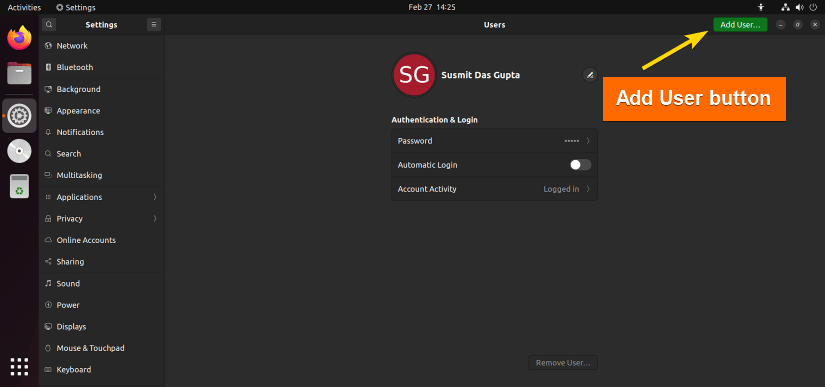Open Online Accounts settings
This screenshot has width=825, height=387.
click(x=102, y=240)
